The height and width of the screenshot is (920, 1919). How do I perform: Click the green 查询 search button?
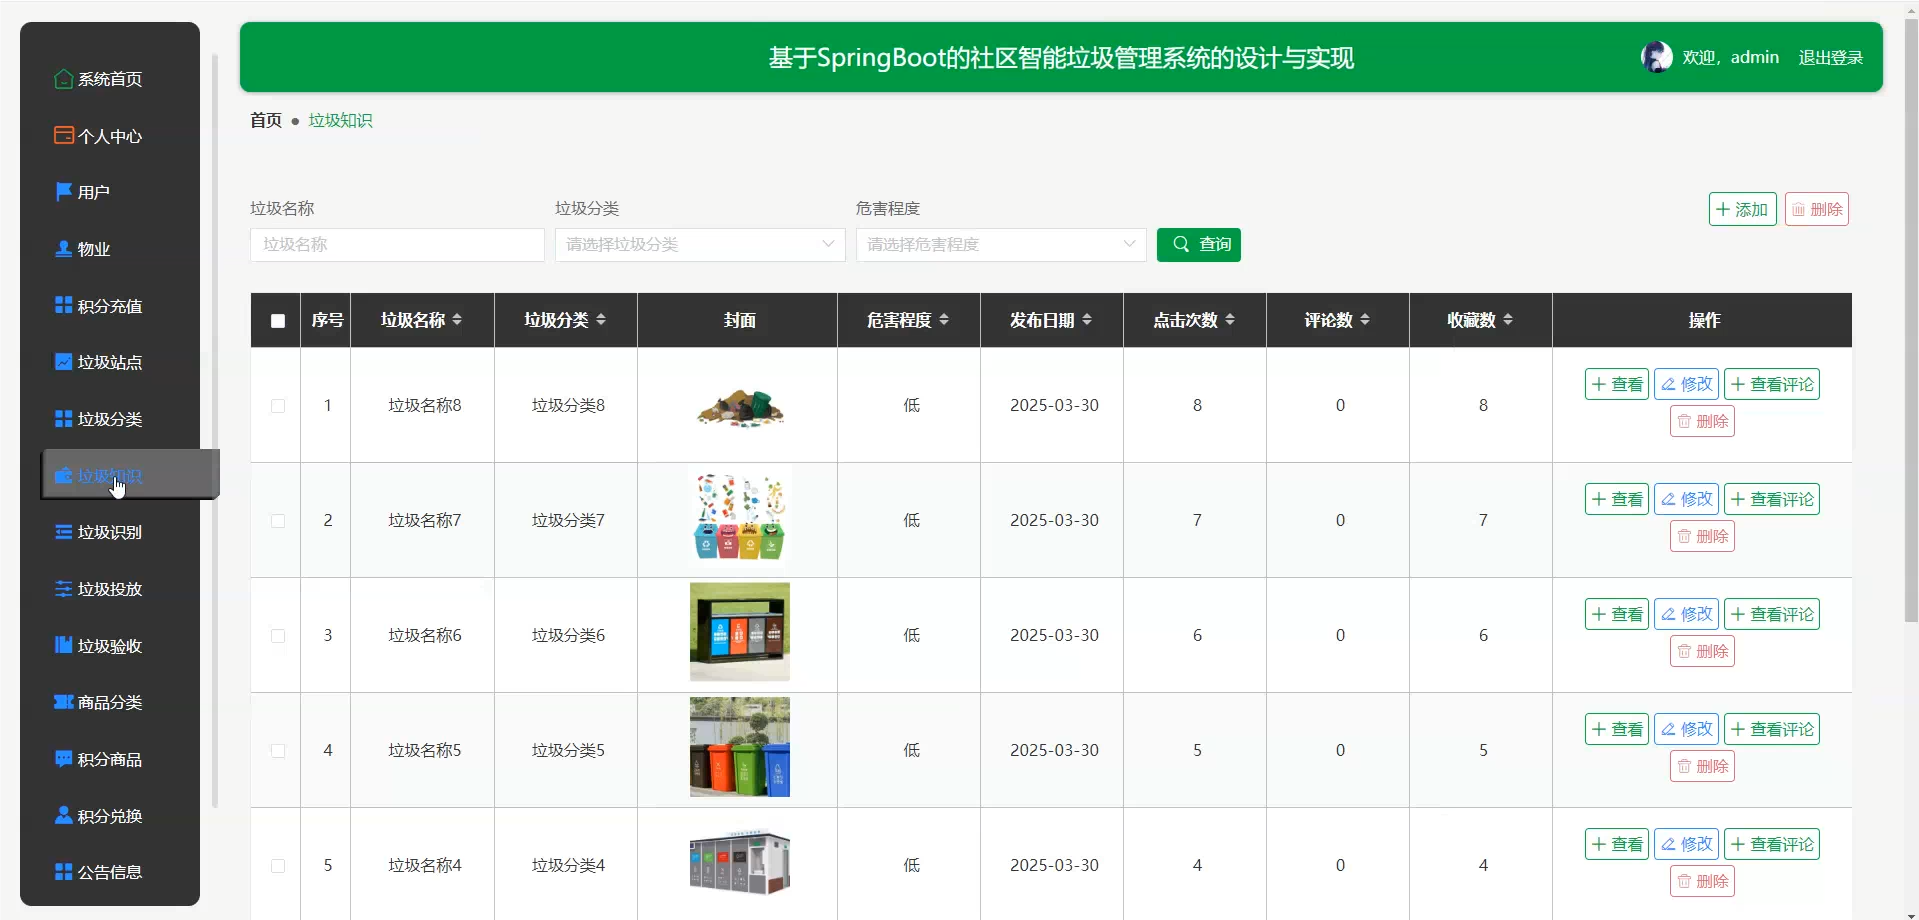[x=1199, y=245]
